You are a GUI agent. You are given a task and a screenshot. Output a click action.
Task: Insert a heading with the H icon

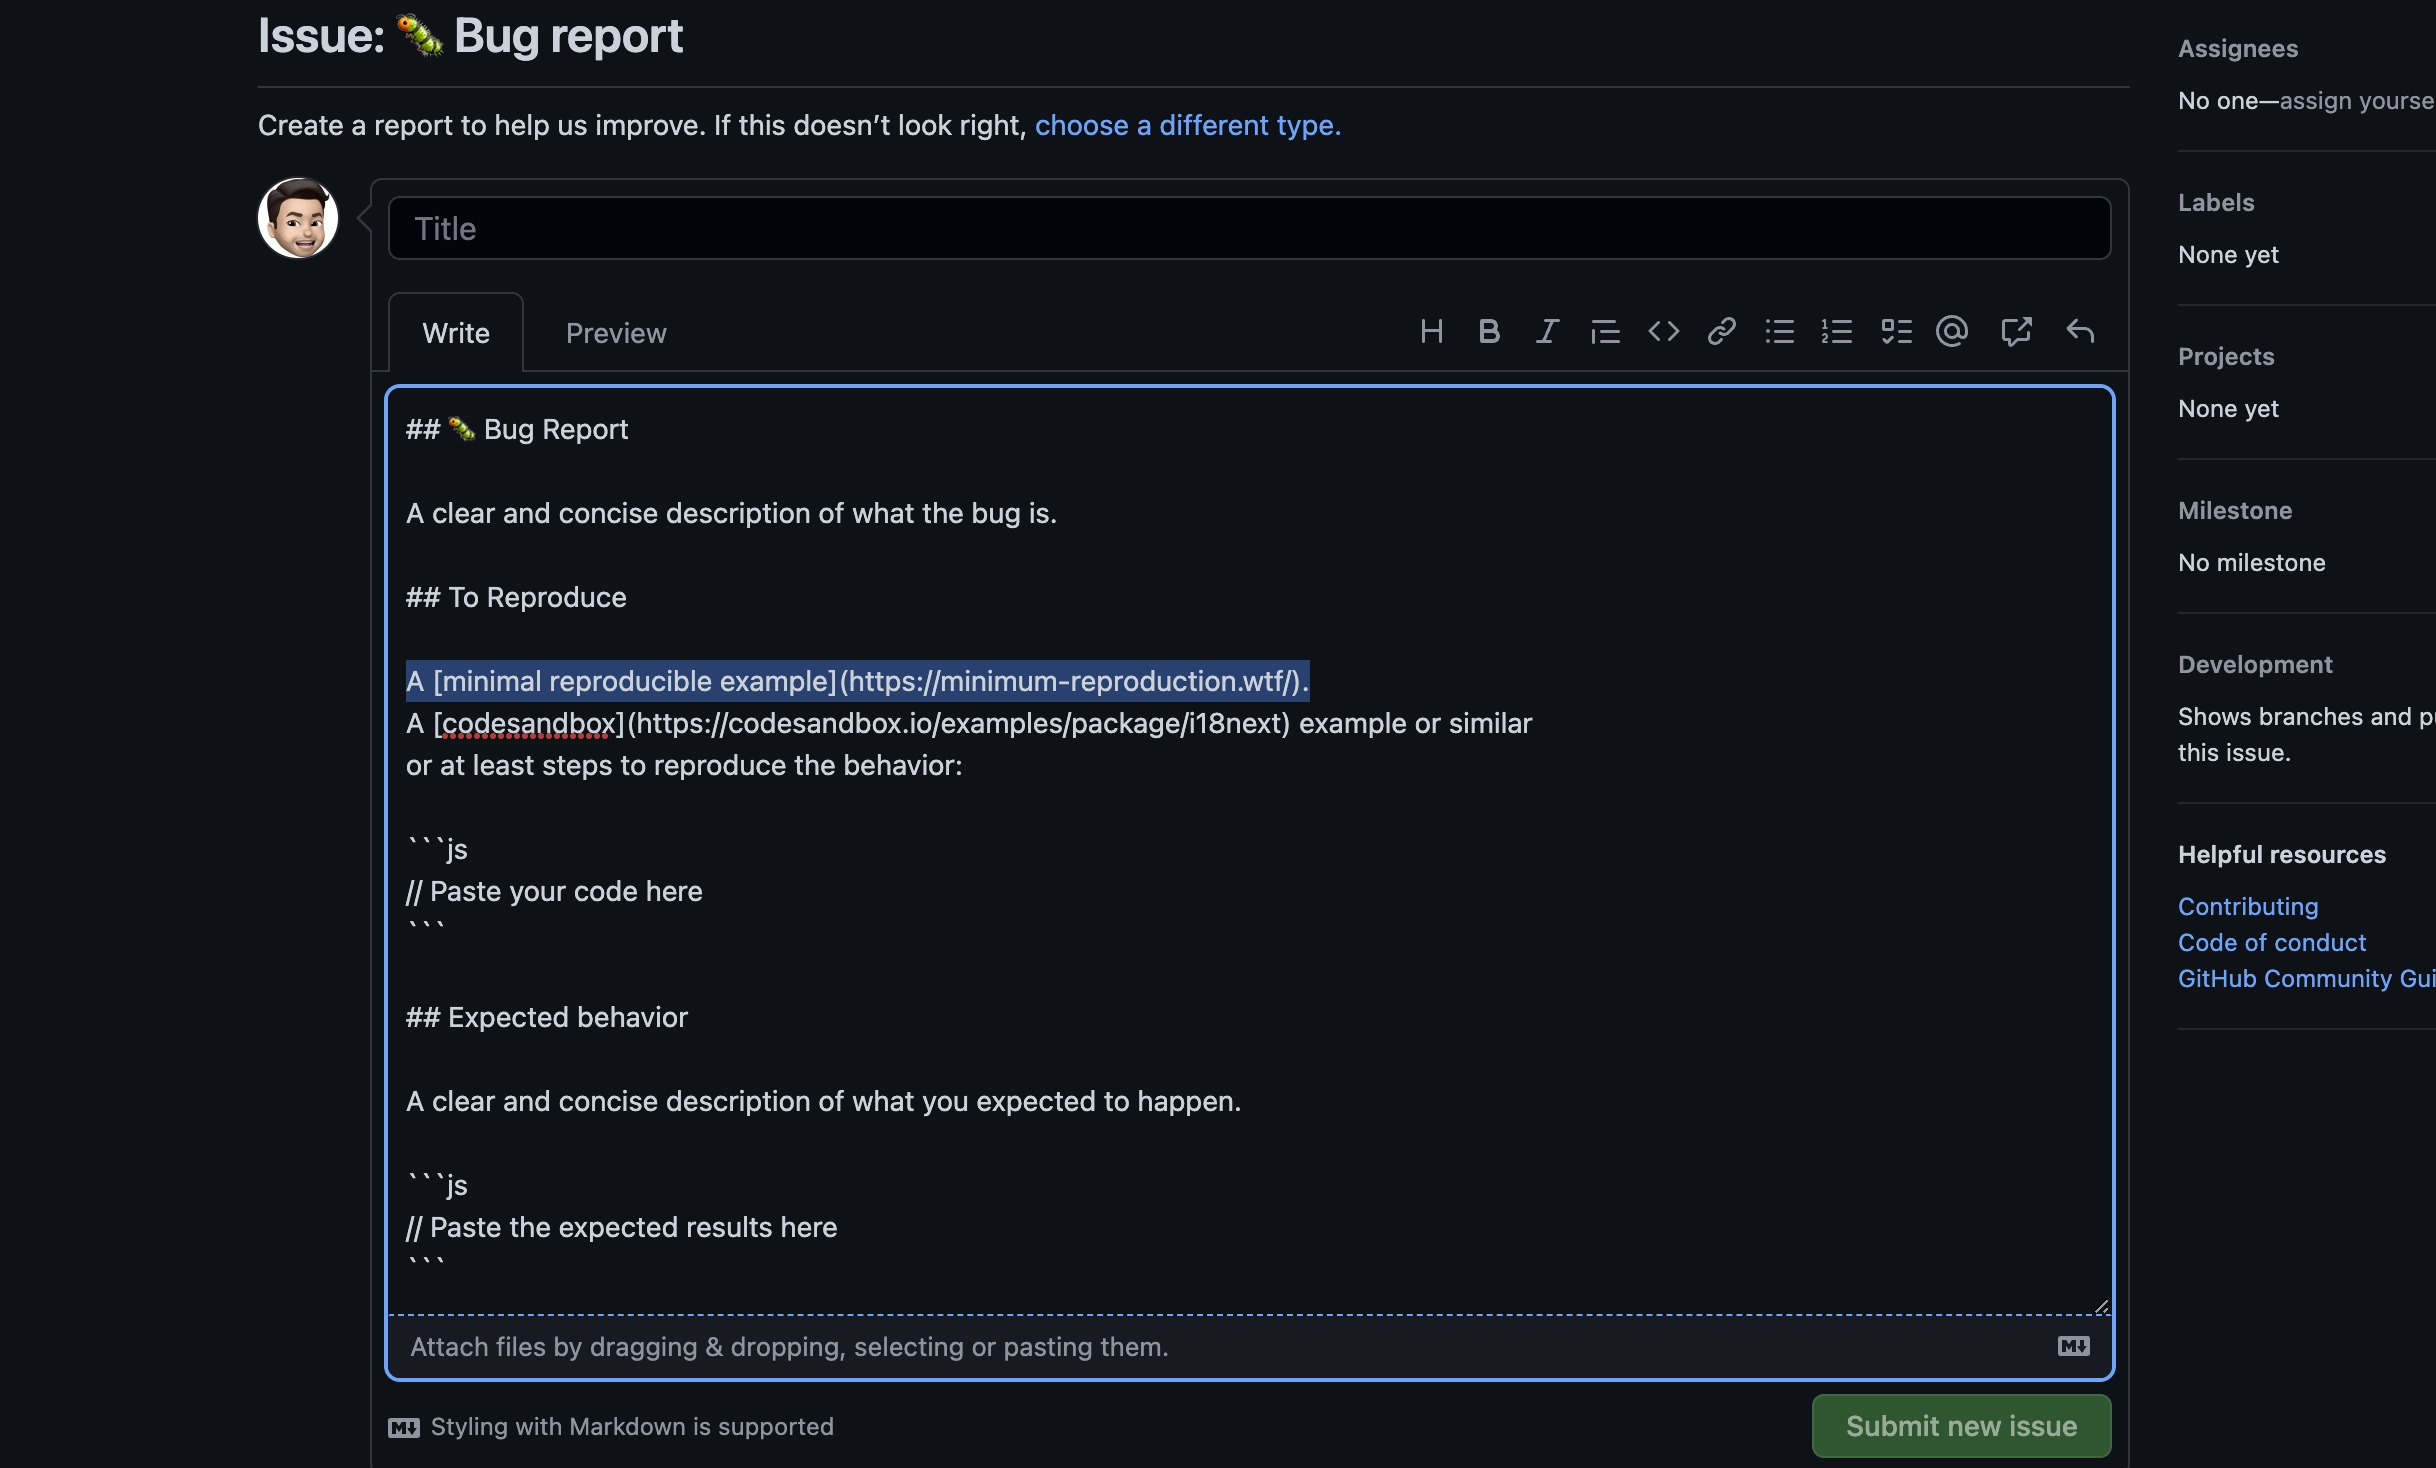click(x=1431, y=332)
